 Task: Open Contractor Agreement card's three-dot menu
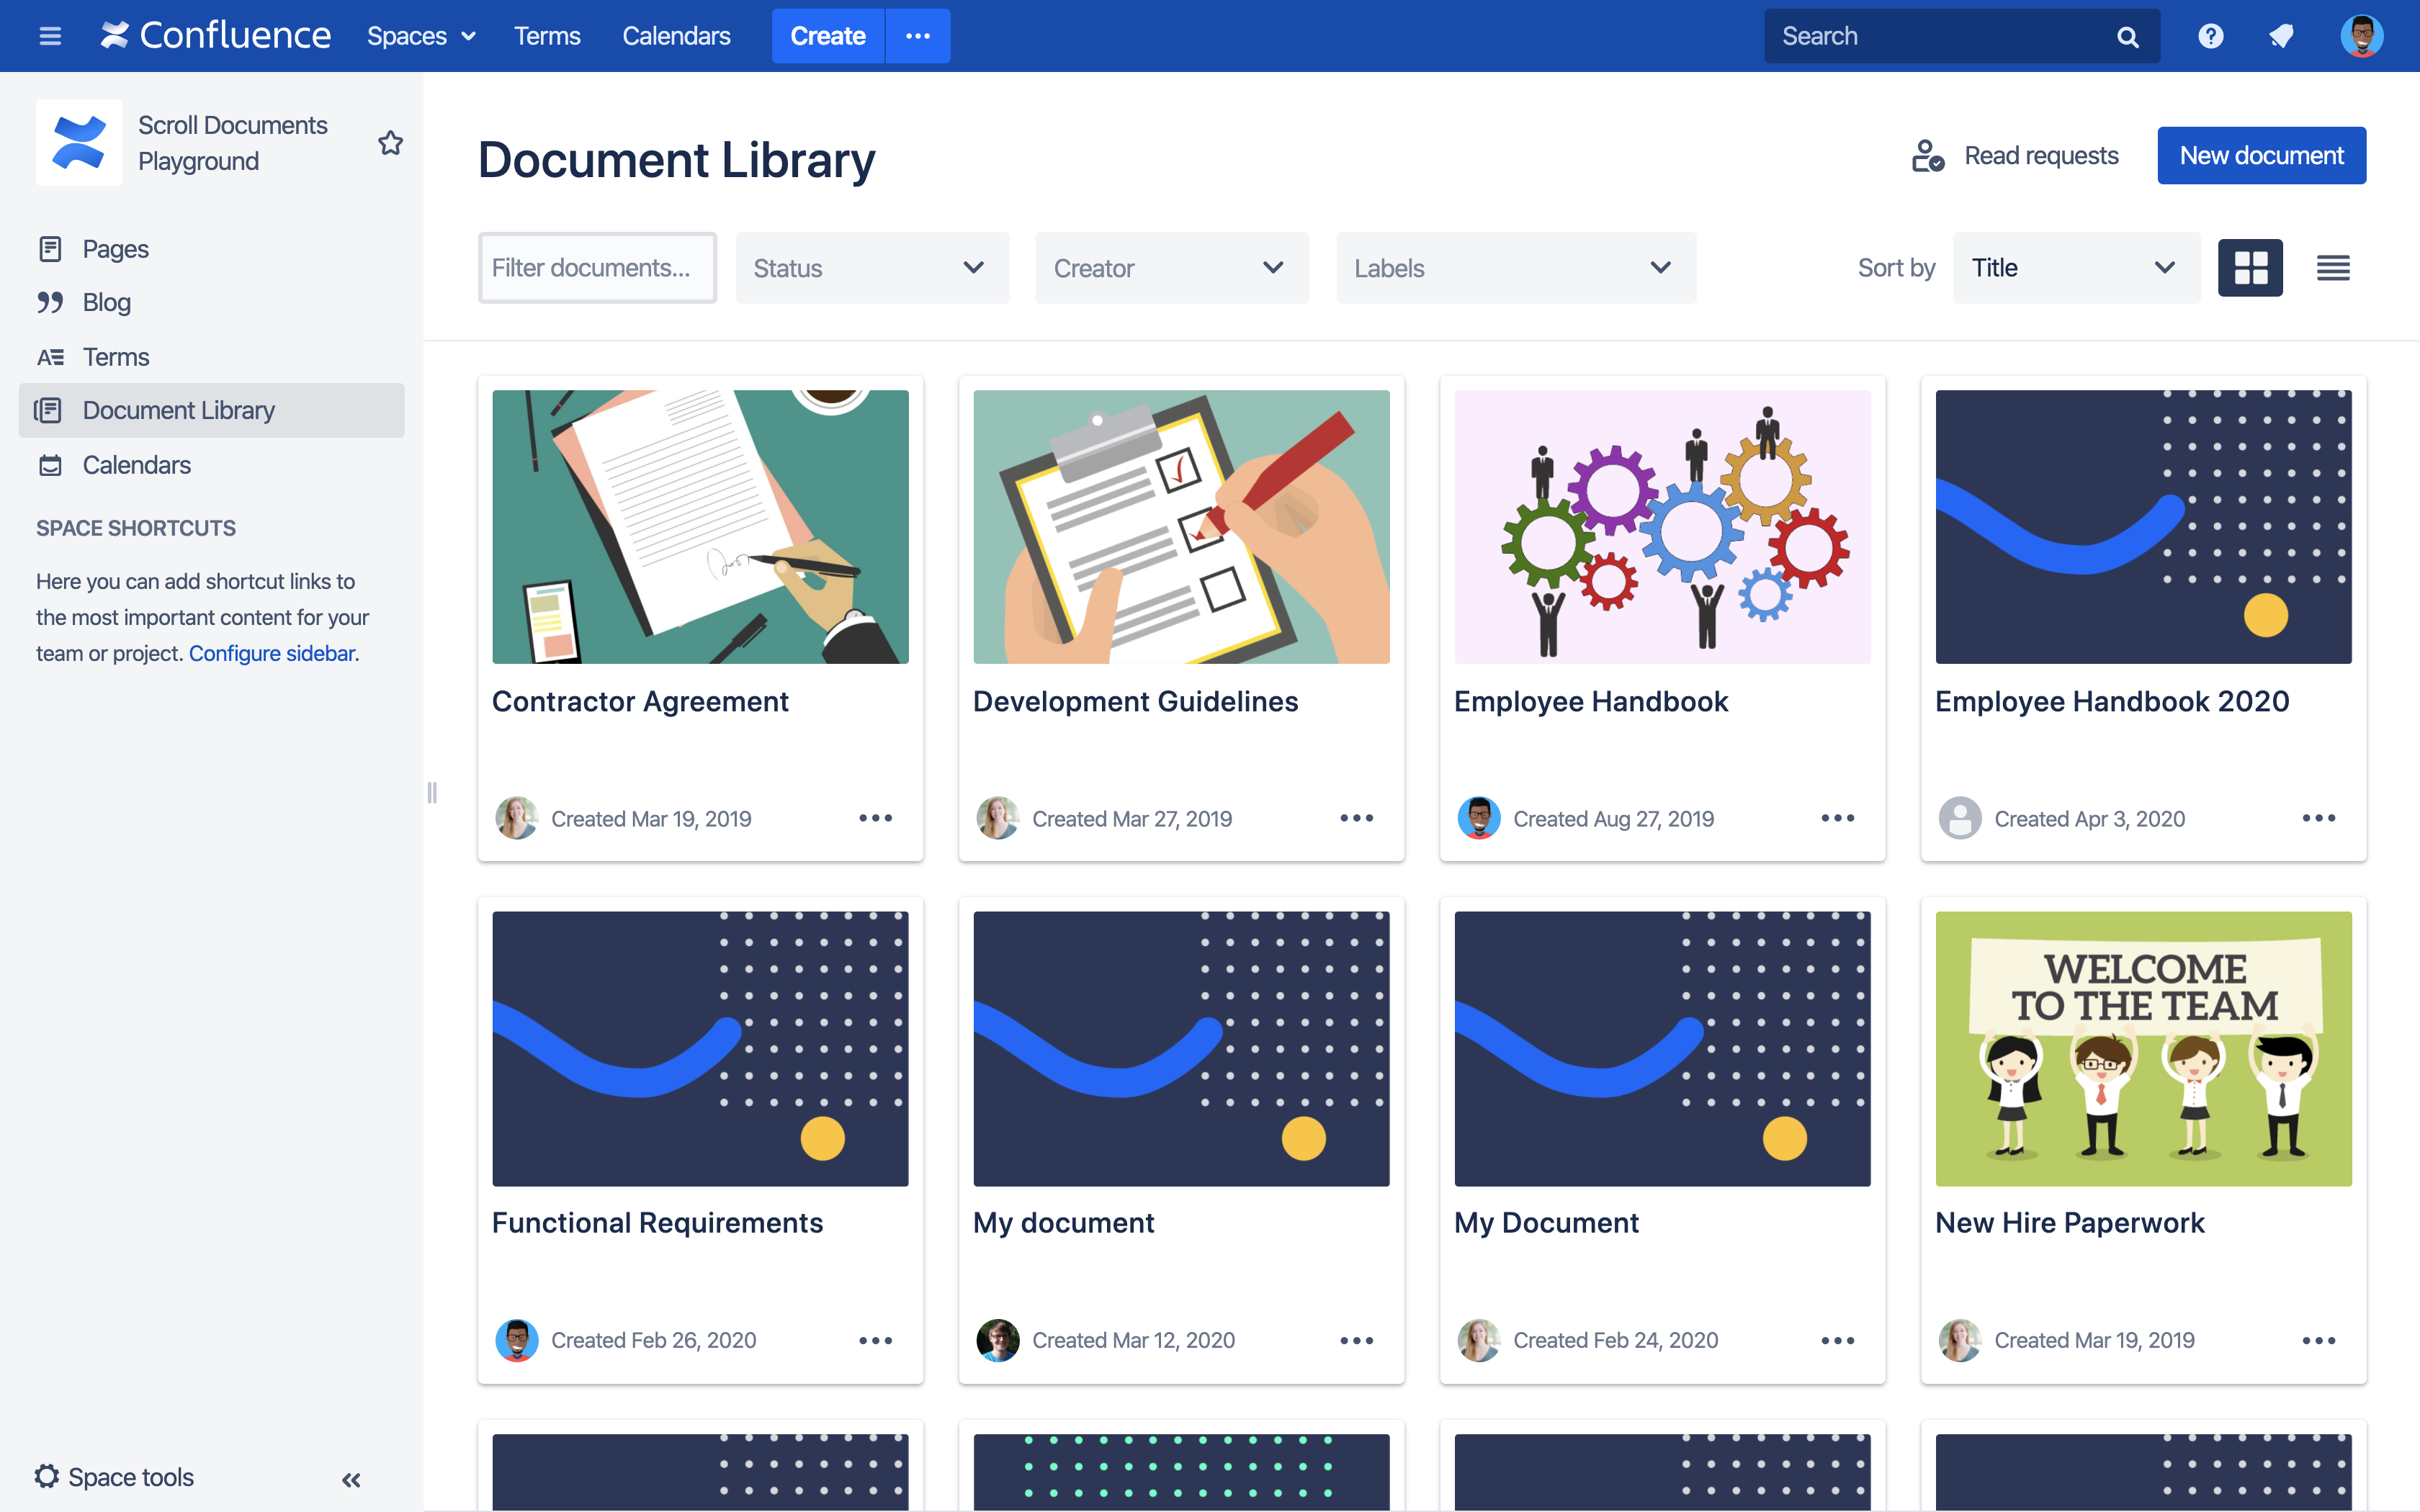(x=875, y=818)
